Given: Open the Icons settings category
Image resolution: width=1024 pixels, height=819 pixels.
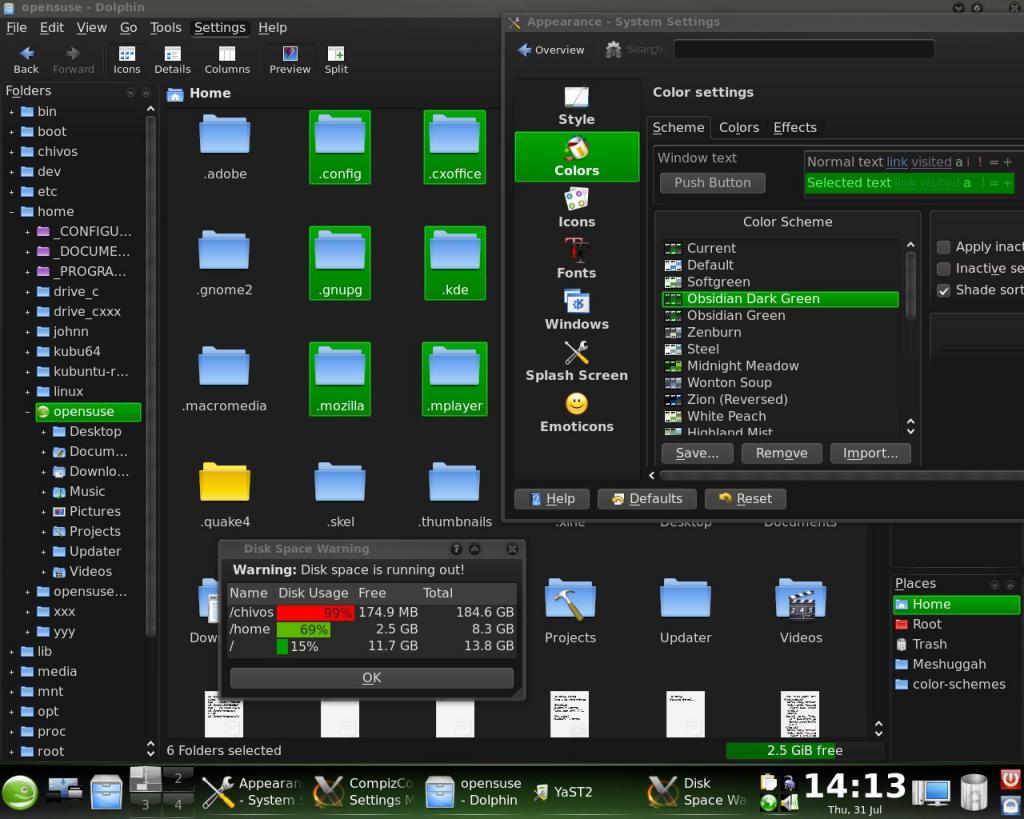Looking at the screenshot, I should click(576, 208).
